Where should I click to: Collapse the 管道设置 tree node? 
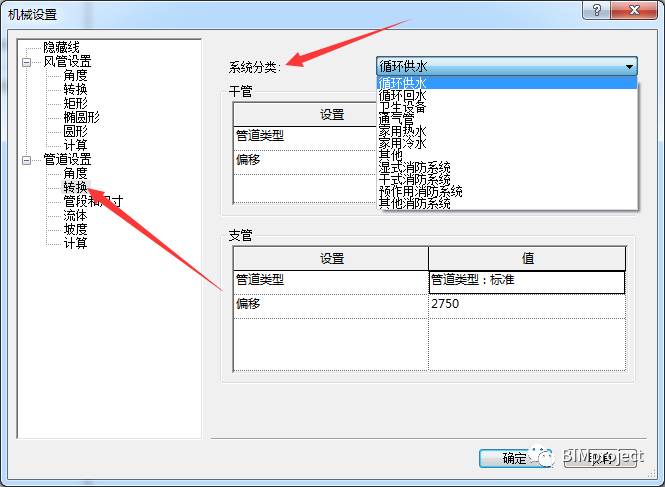click(26, 160)
